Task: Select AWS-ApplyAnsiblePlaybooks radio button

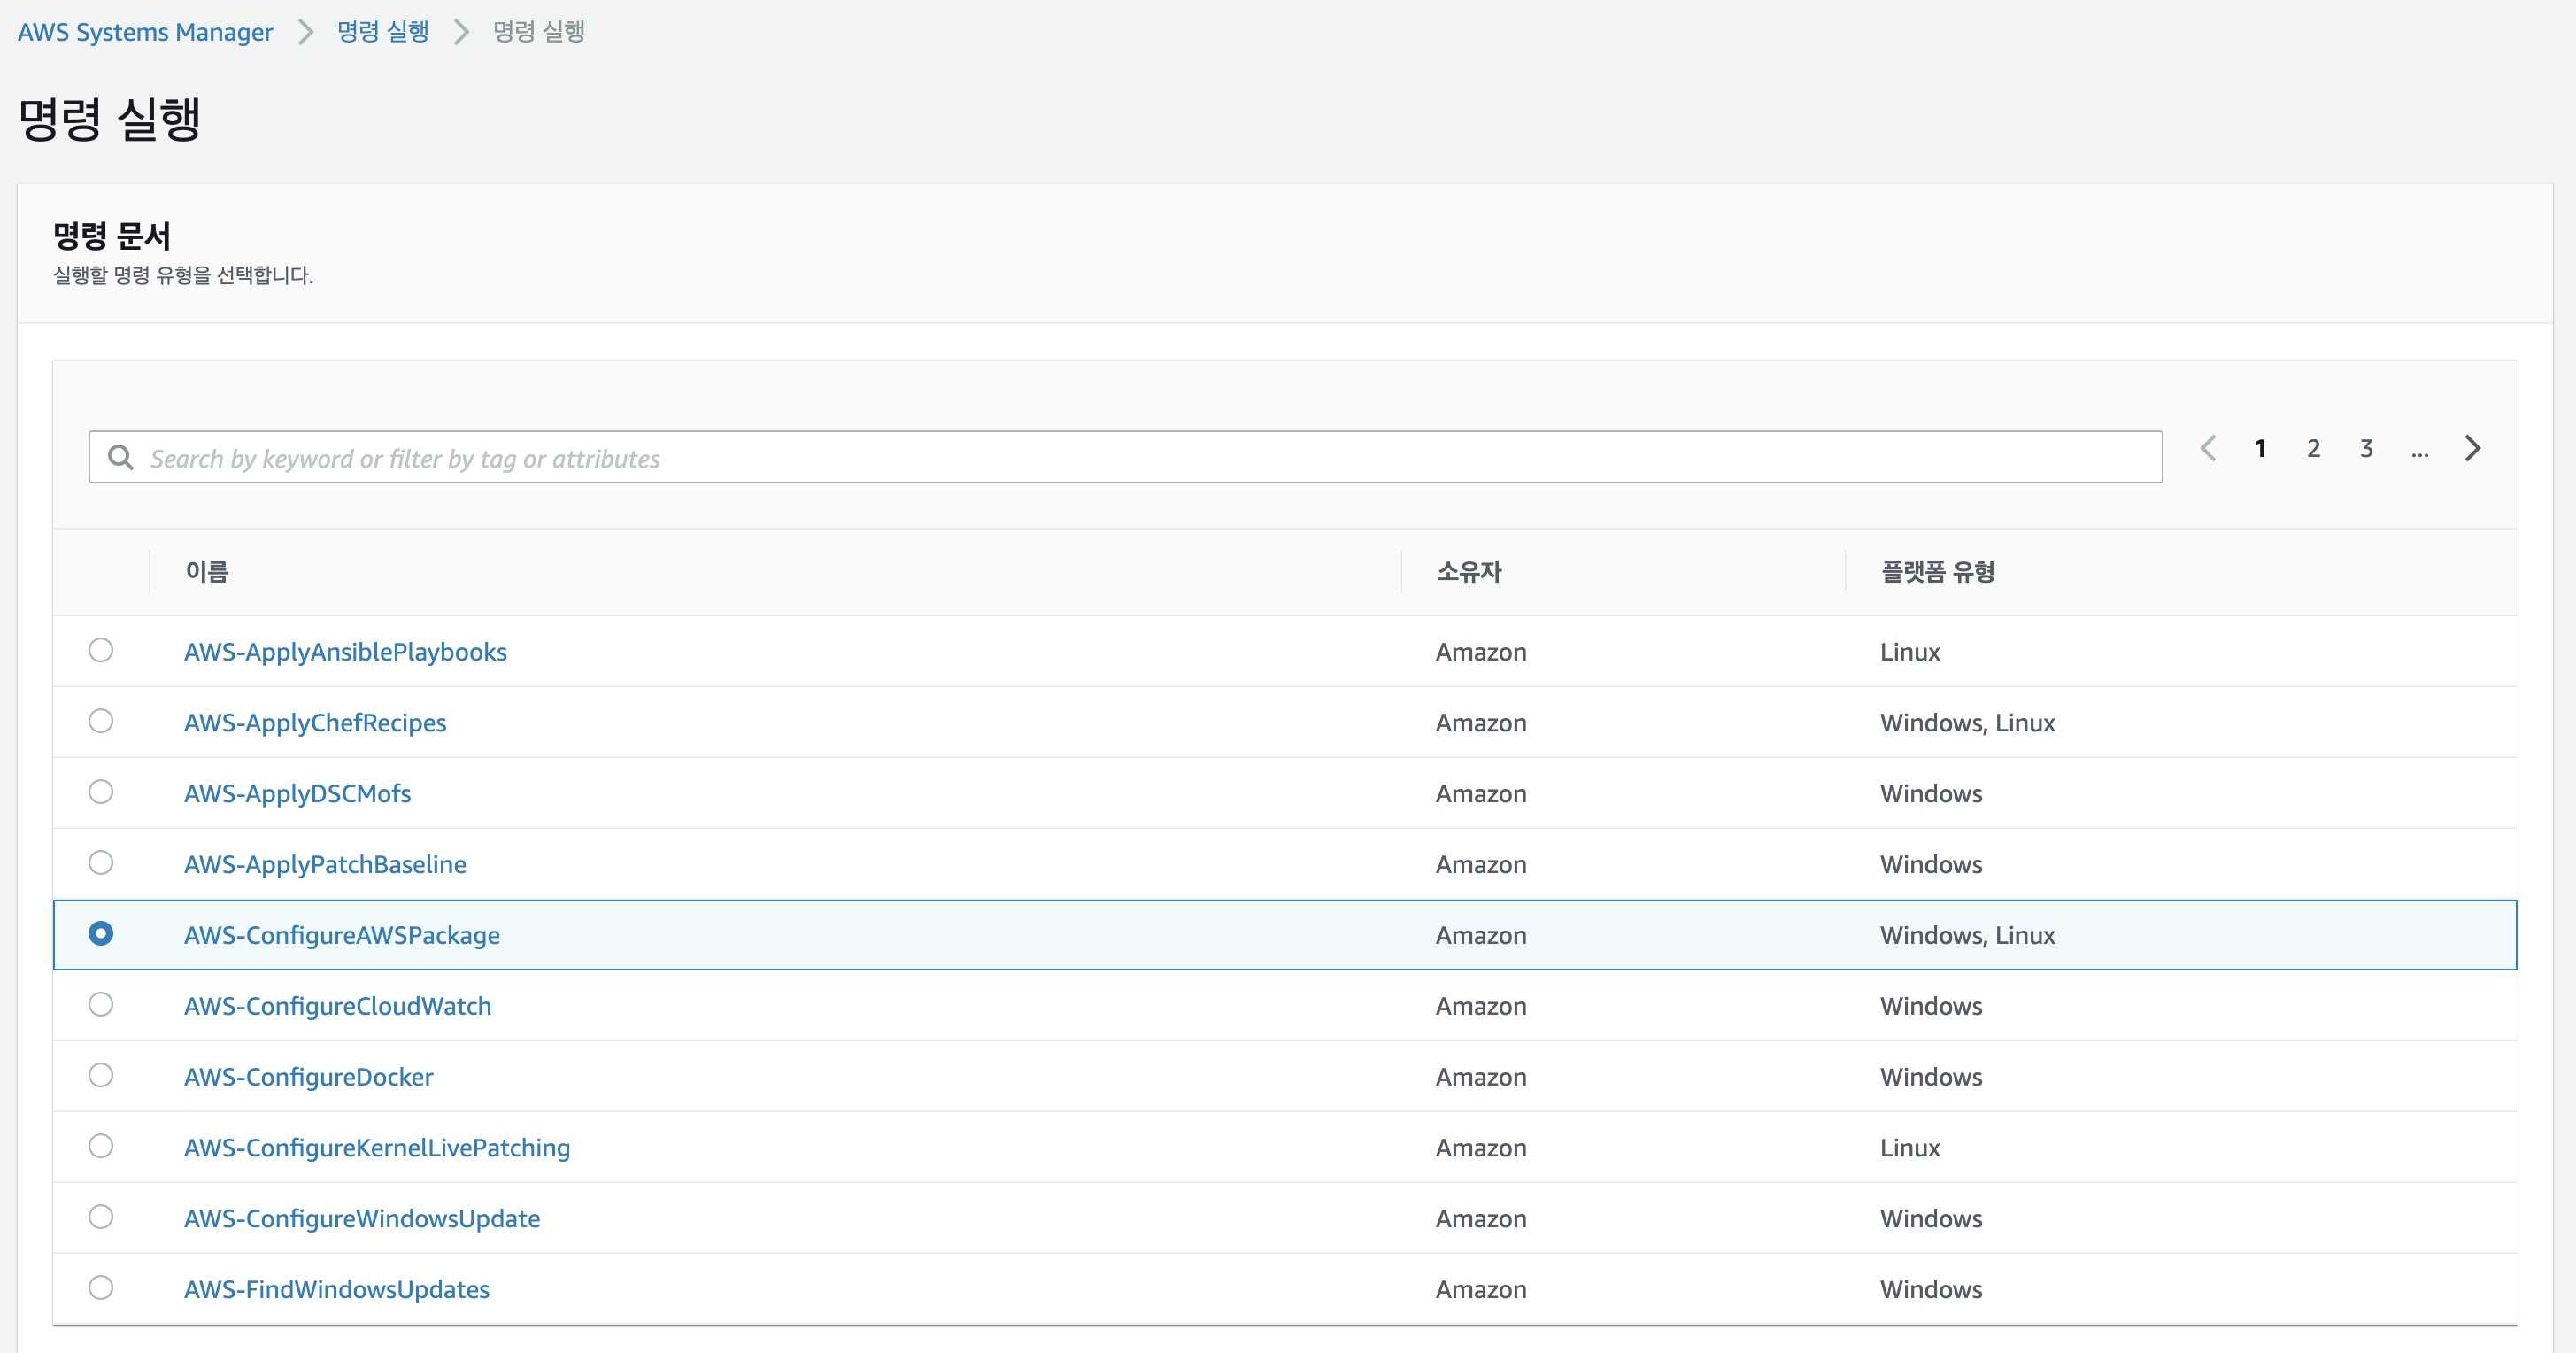Action: pyautogui.click(x=101, y=650)
